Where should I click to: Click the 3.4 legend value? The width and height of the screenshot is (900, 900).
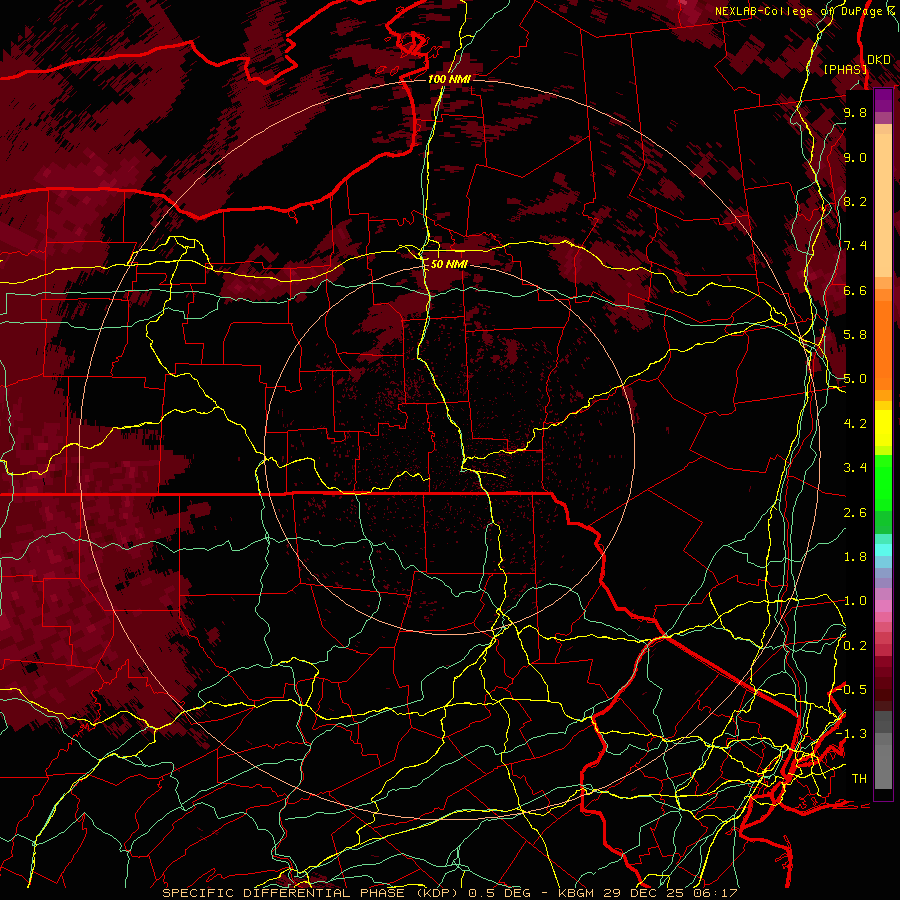point(855,468)
